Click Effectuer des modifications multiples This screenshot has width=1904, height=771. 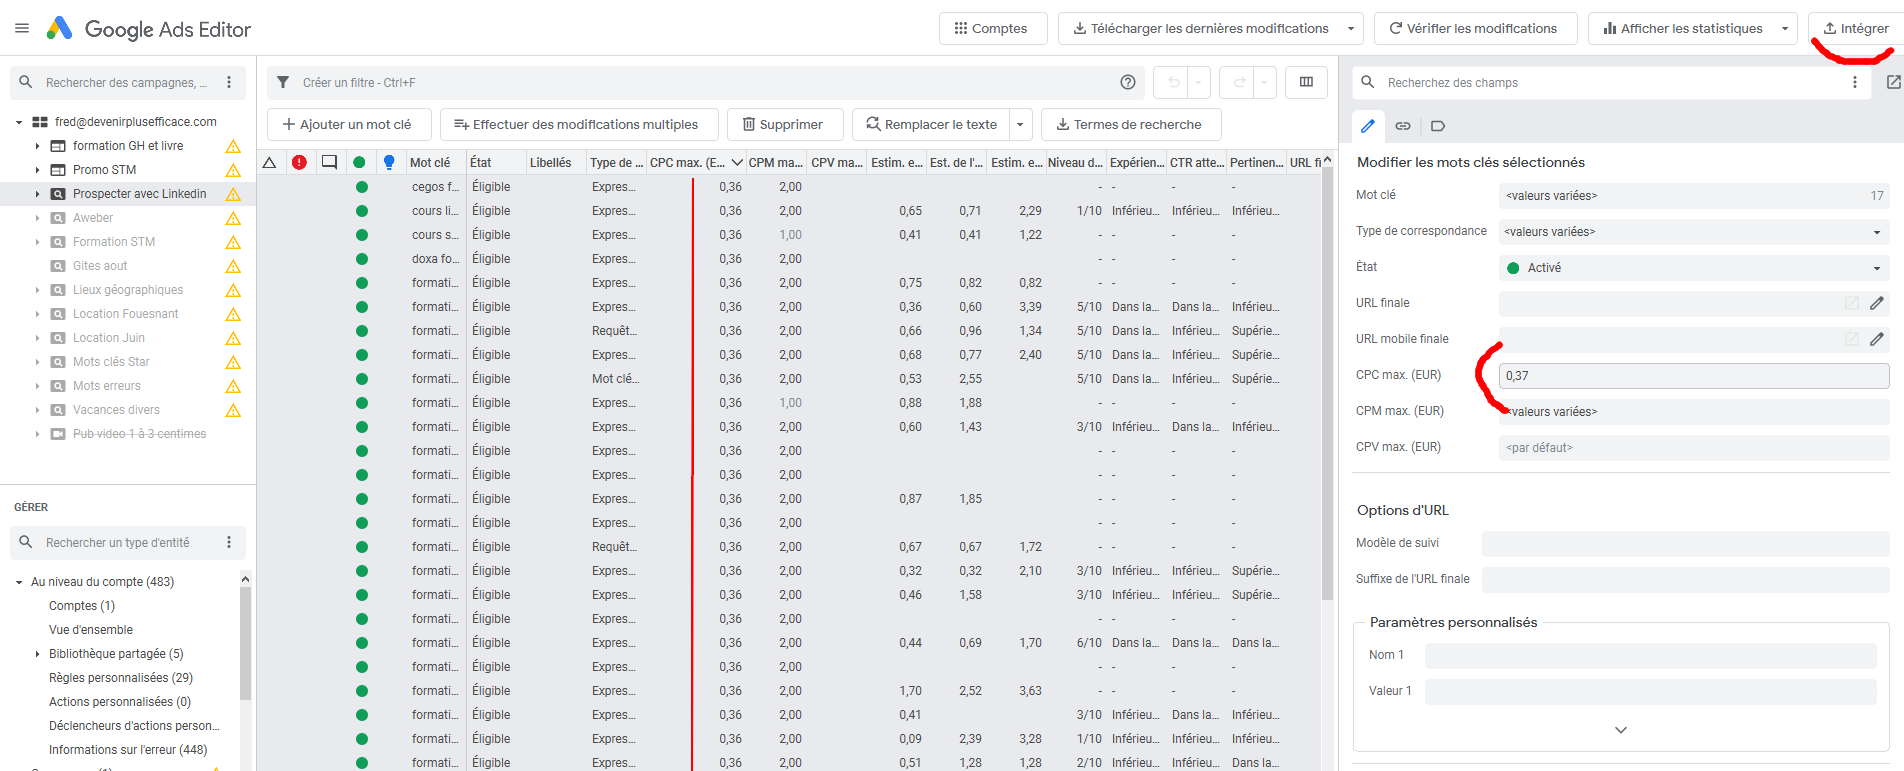click(x=579, y=124)
